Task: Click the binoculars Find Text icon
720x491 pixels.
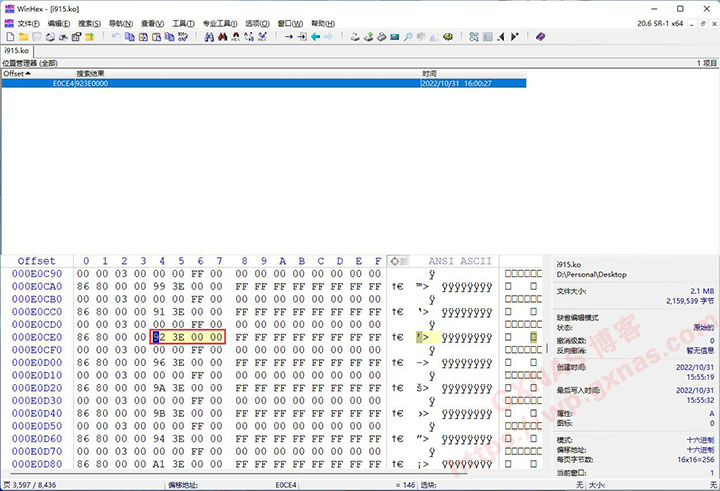Action: (x=209, y=37)
